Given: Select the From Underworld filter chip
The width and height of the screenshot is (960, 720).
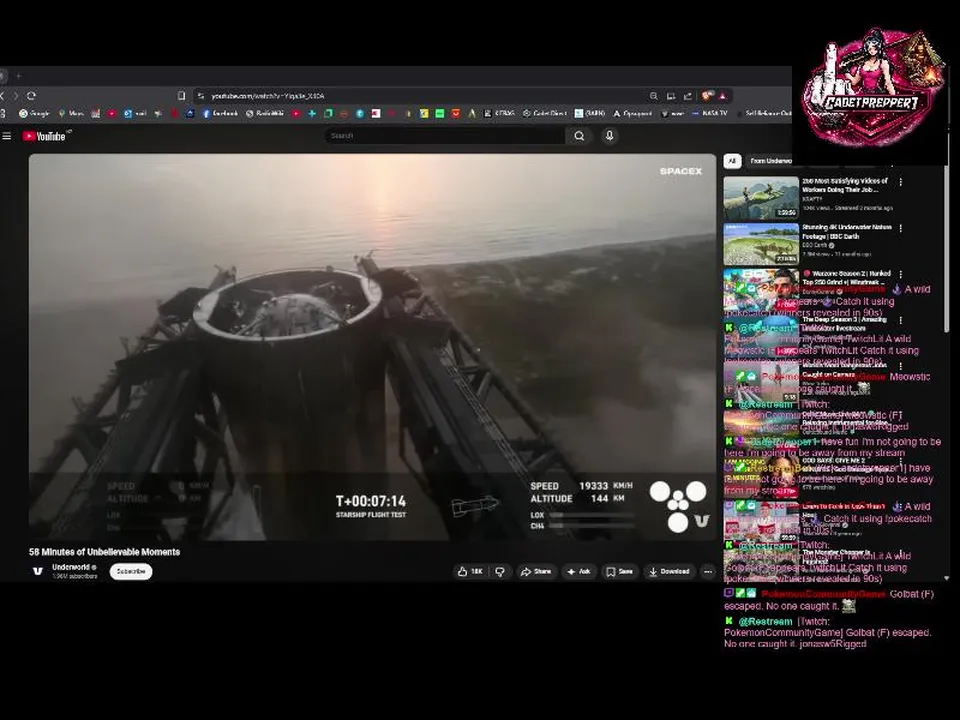Looking at the screenshot, I should pyautogui.click(x=770, y=161).
